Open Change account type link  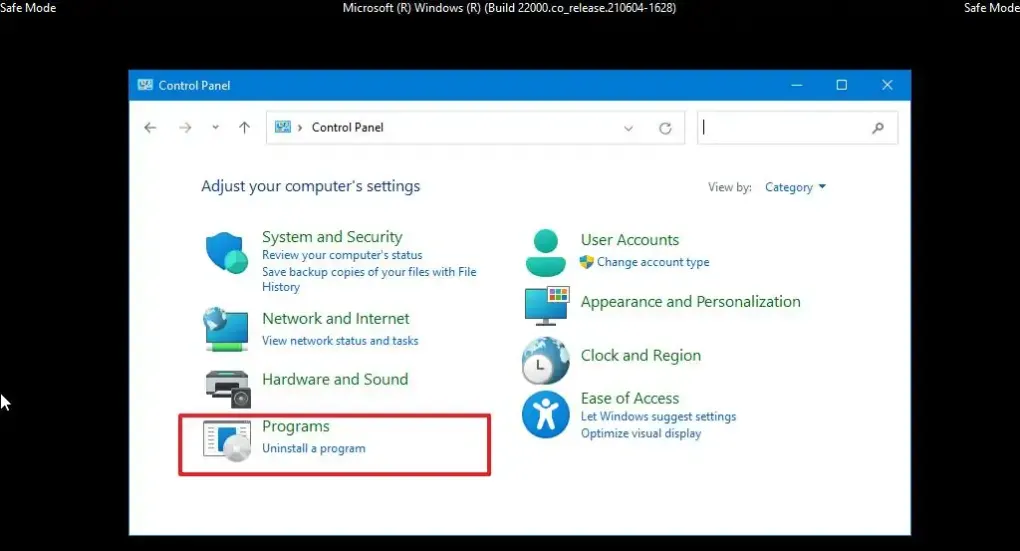[x=653, y=262]
